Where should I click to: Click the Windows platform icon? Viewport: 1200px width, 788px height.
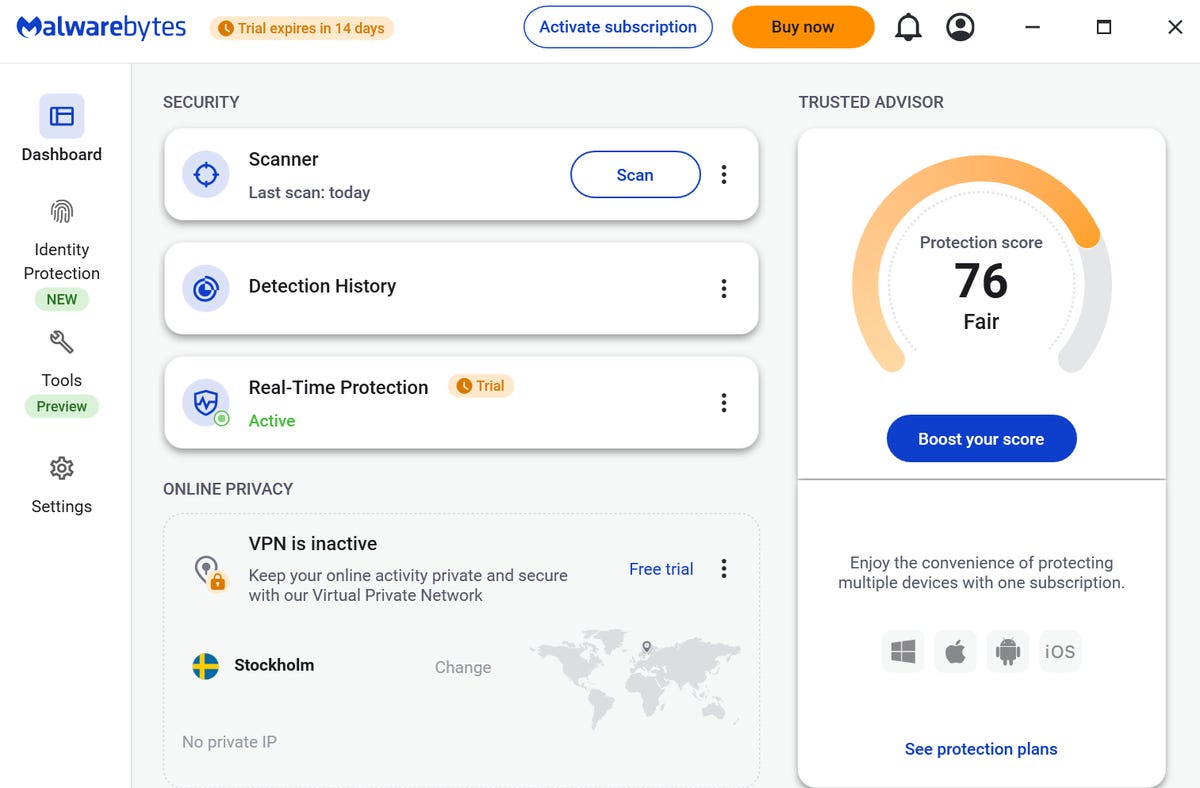point(903,652)
